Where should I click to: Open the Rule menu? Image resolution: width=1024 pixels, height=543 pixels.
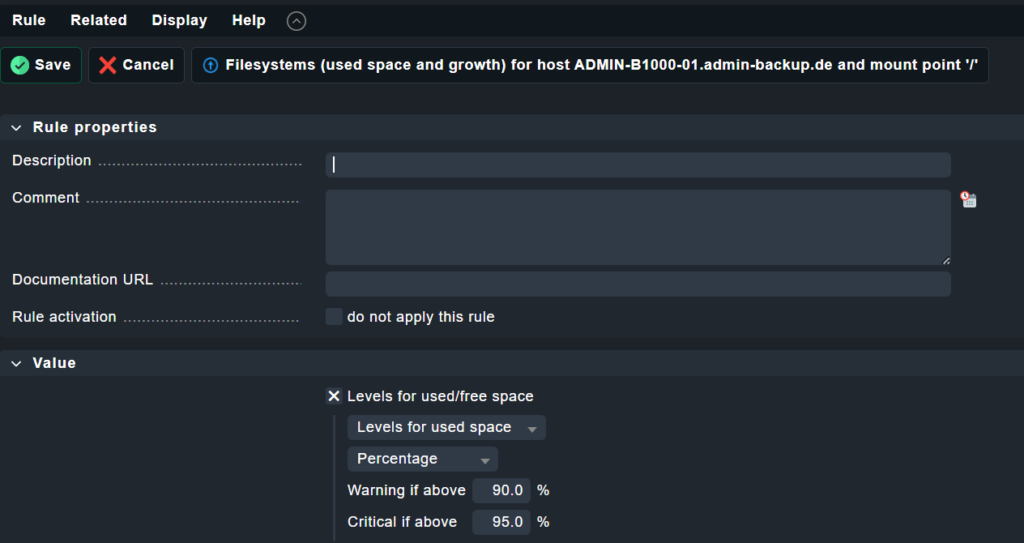click(x=29, y=20)
